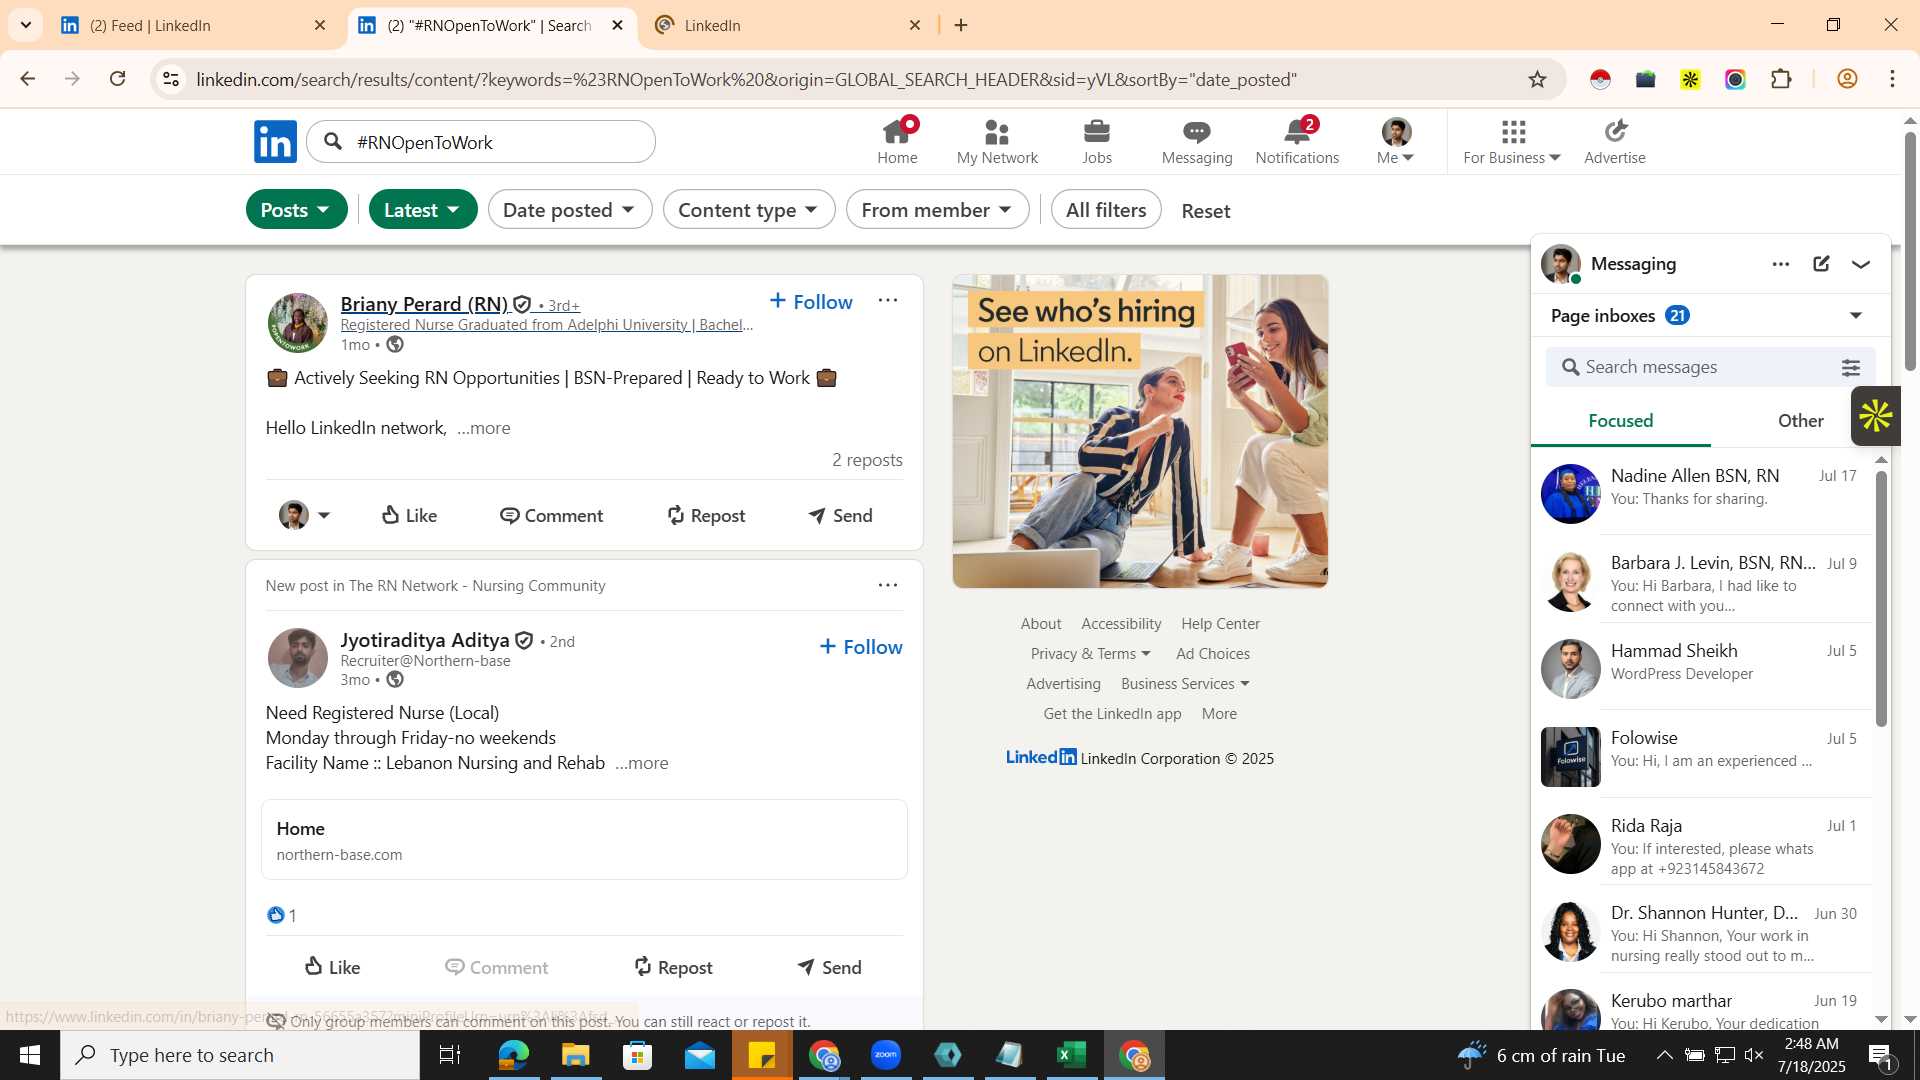This screenshot has width=1920, height=1080.
Task: Expand Date posted filter
Action: pos(570,210)
